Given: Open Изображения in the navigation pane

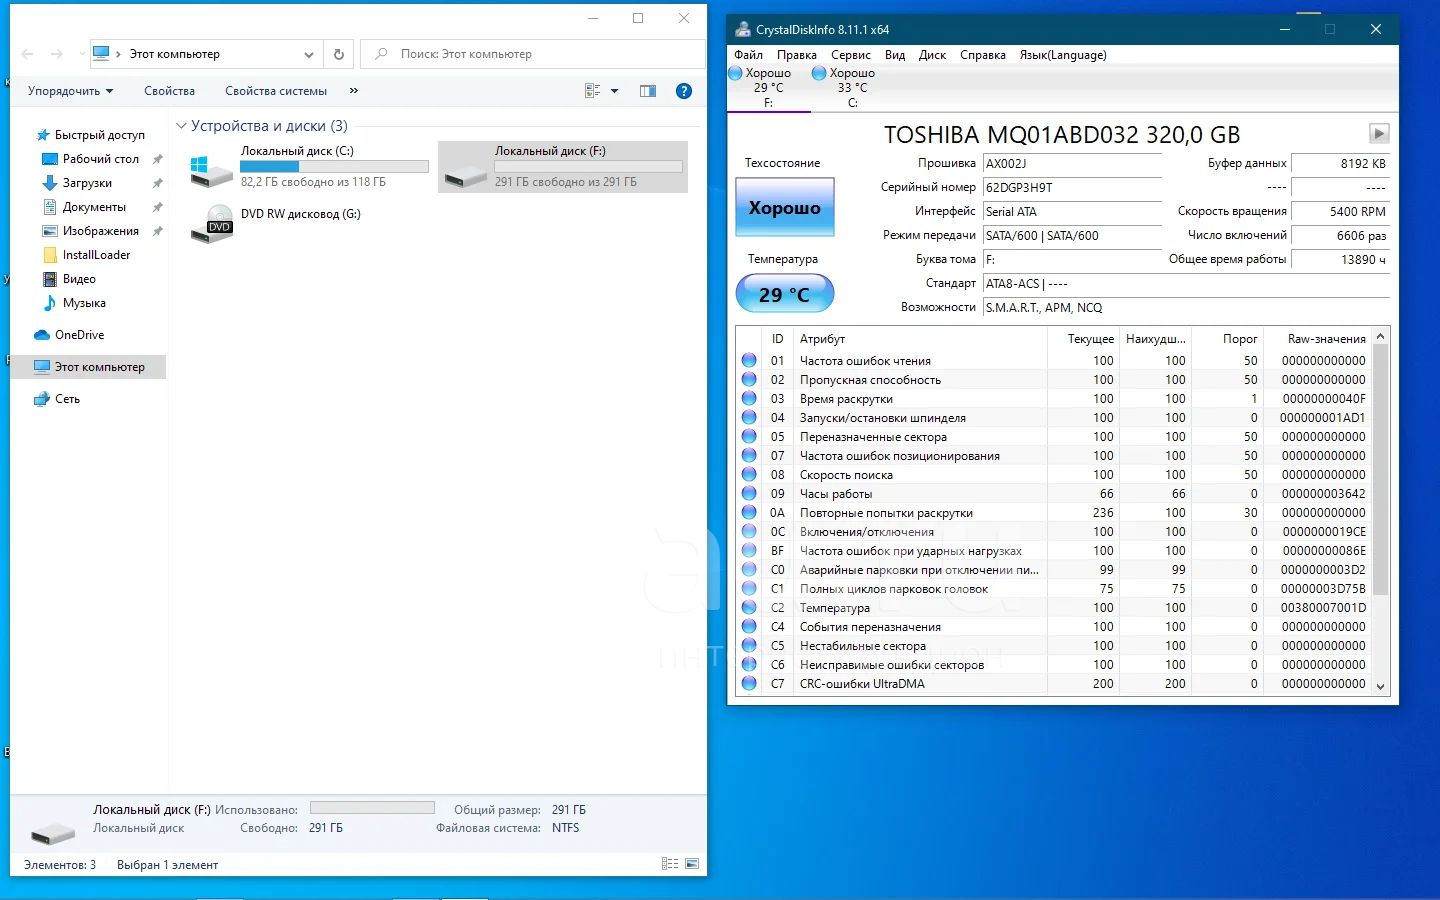Looking at the screenshot, I should pyautogui.click(x=100, y=231).
